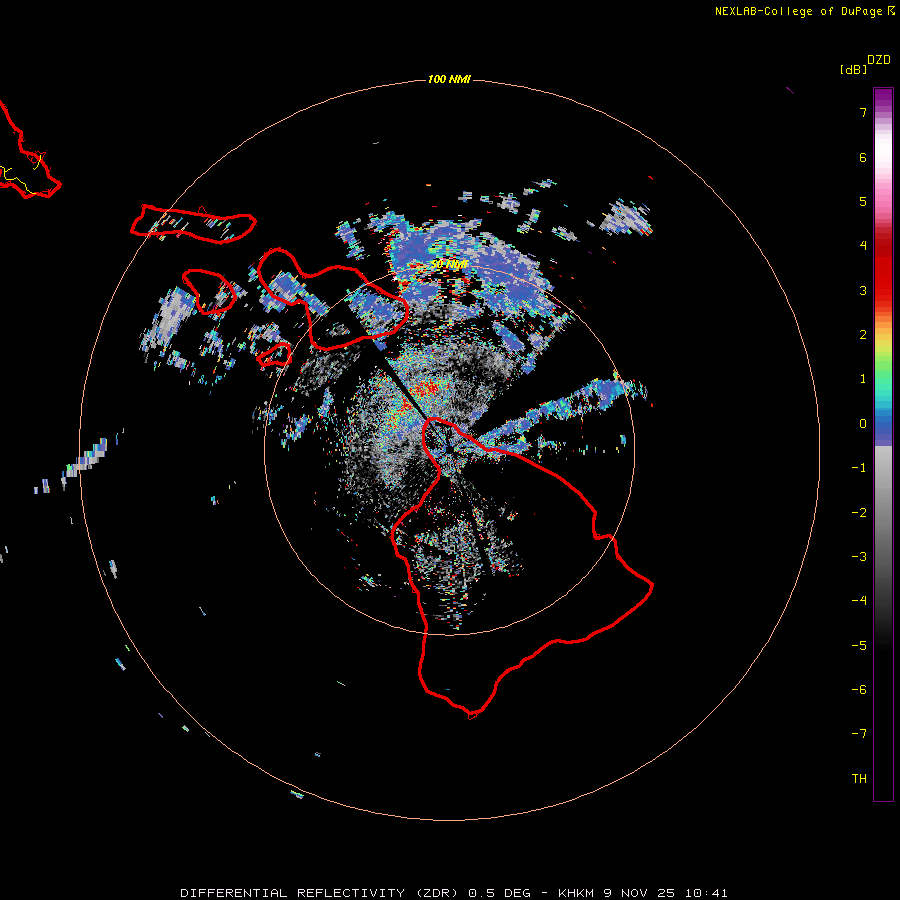Viewport: 900px width, 900px height.
Task: Click the 50 NMI range ring label
Action: pyautogui.click(x=449, y=265)
